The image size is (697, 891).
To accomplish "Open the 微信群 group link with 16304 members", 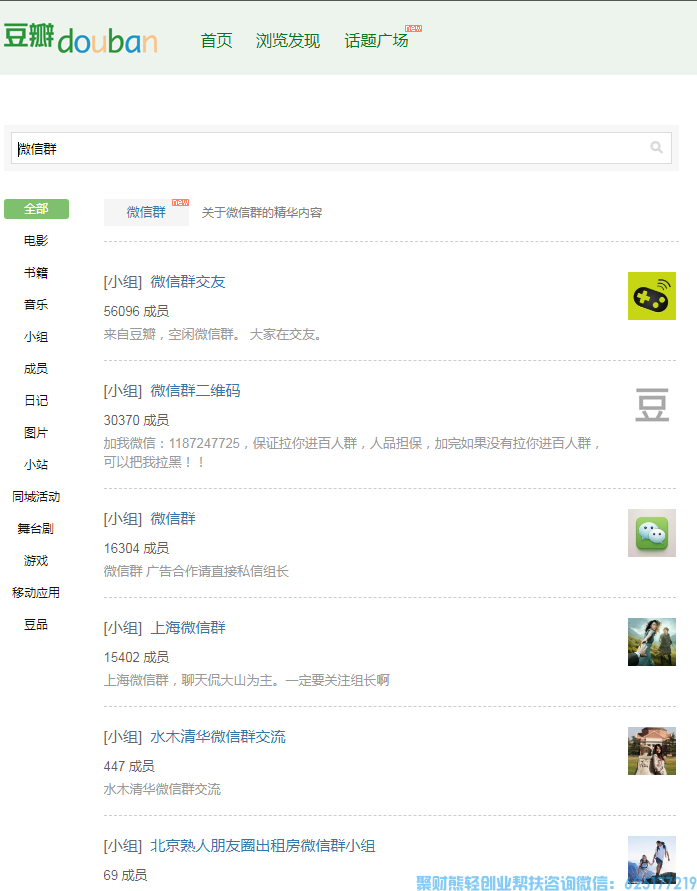I will coord(173,519).
